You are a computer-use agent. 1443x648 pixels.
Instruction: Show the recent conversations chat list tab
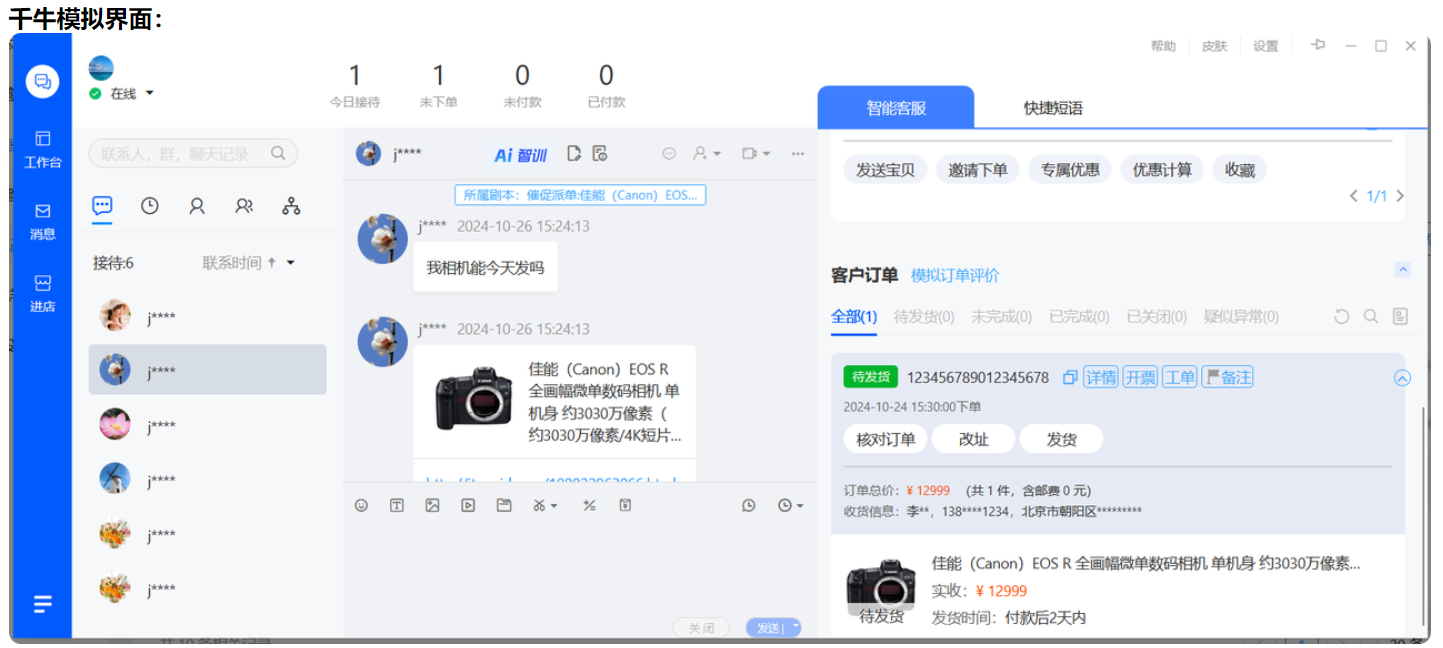[x=102, y=205]
